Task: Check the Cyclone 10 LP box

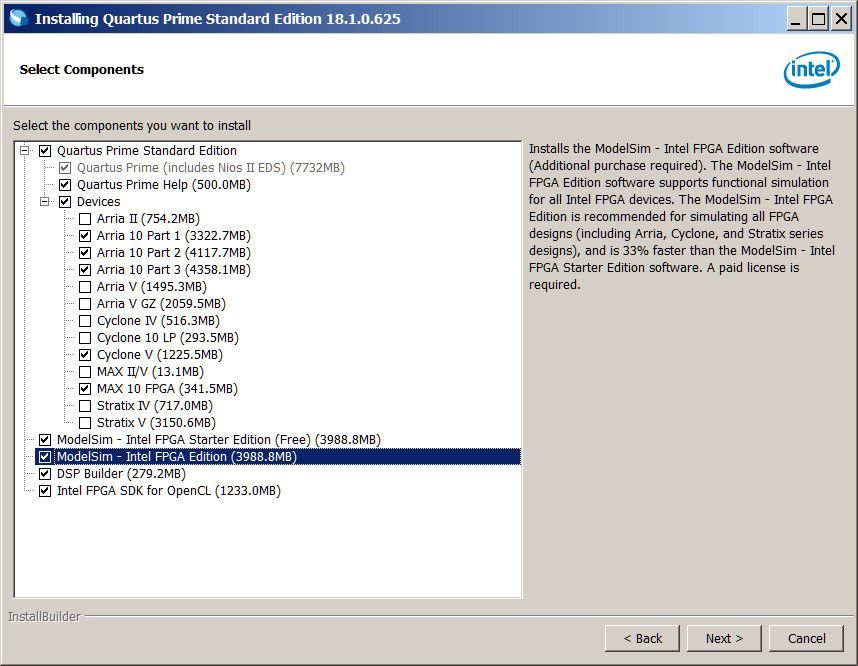Action: (85, 338)
